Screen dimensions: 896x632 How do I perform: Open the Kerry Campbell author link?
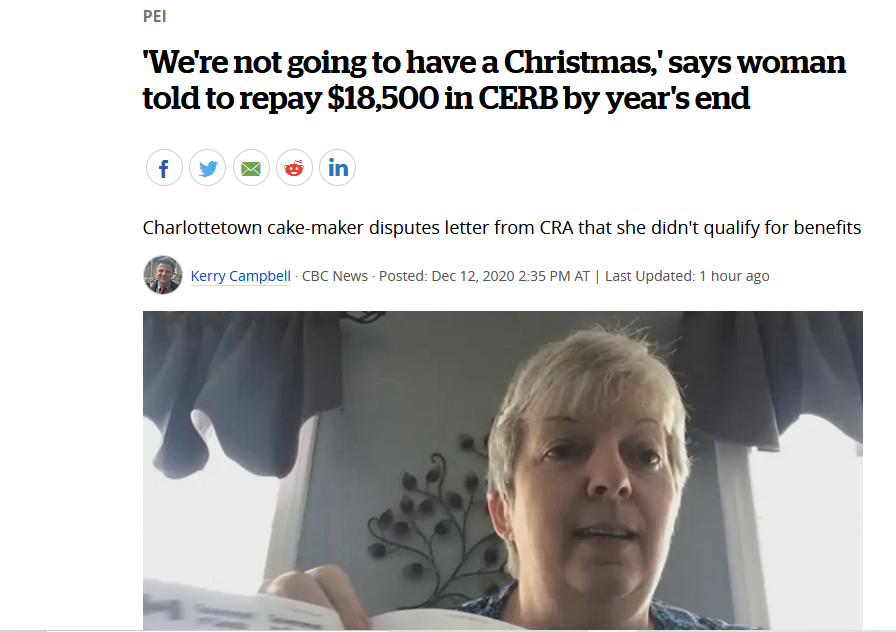pyautogui.click(x=241, y=276)
